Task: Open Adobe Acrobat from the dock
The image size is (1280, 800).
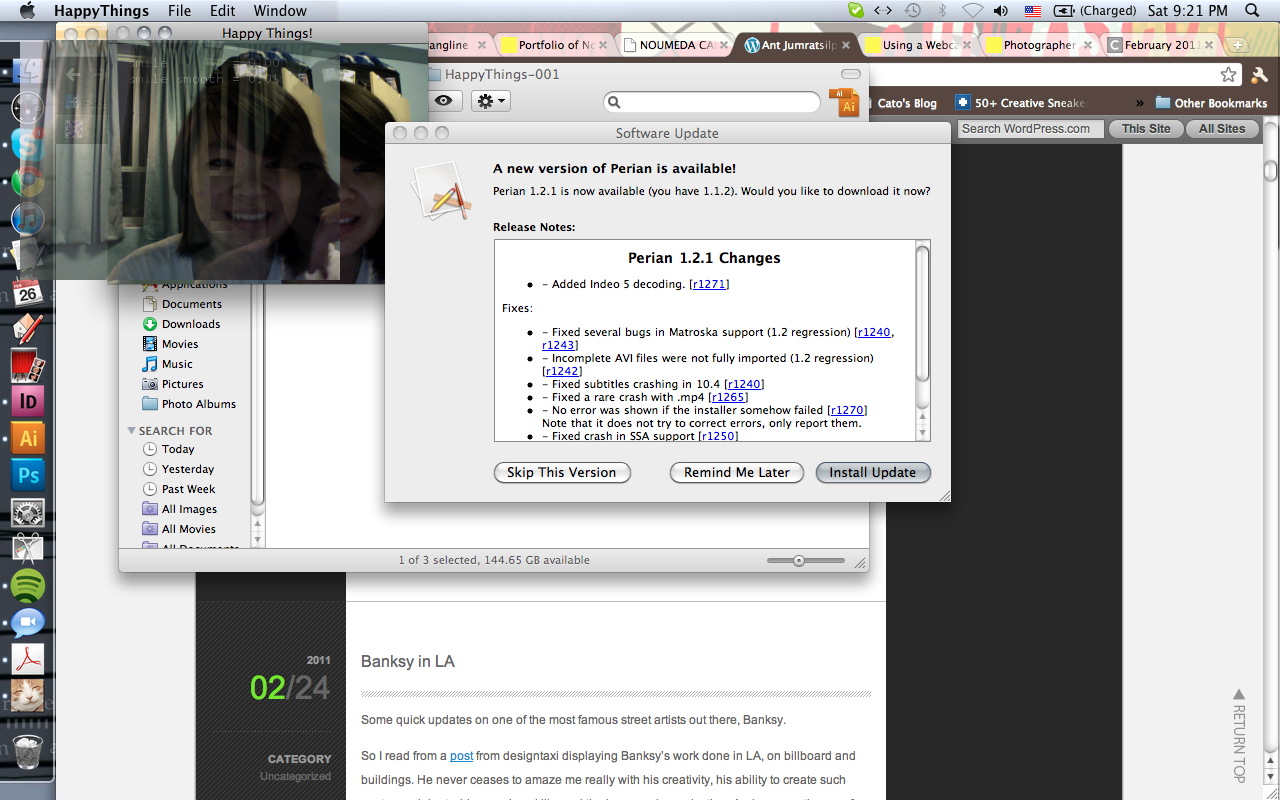Action: 28,658
